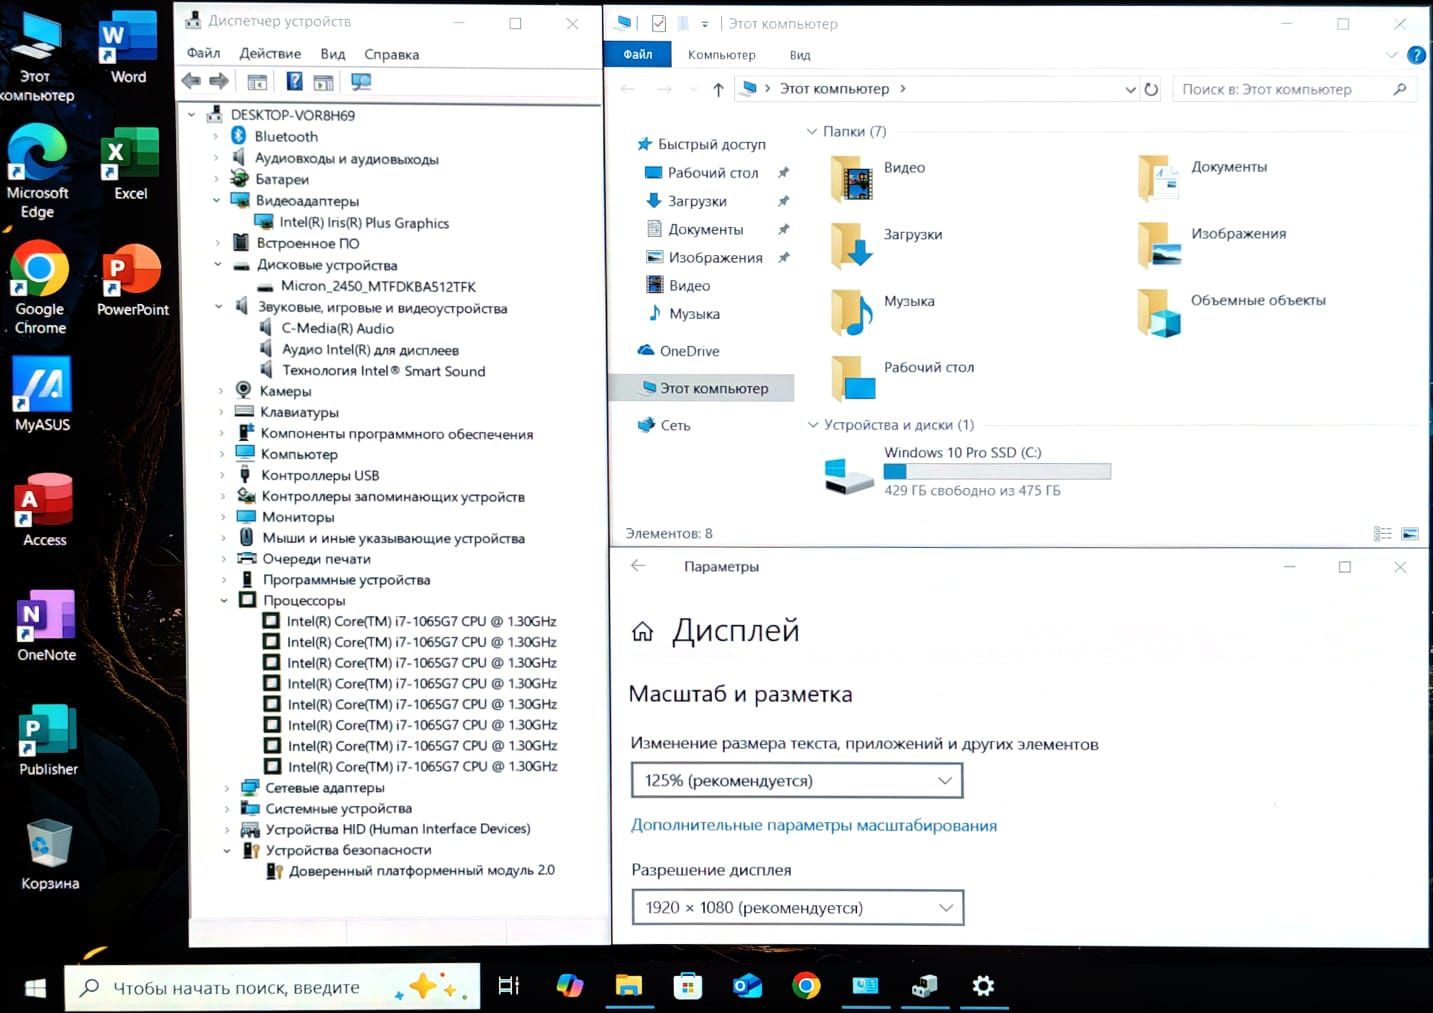
Task: Select OneDrive in the navigation pane
Action: pyautogui.click(x=679, y=351)
